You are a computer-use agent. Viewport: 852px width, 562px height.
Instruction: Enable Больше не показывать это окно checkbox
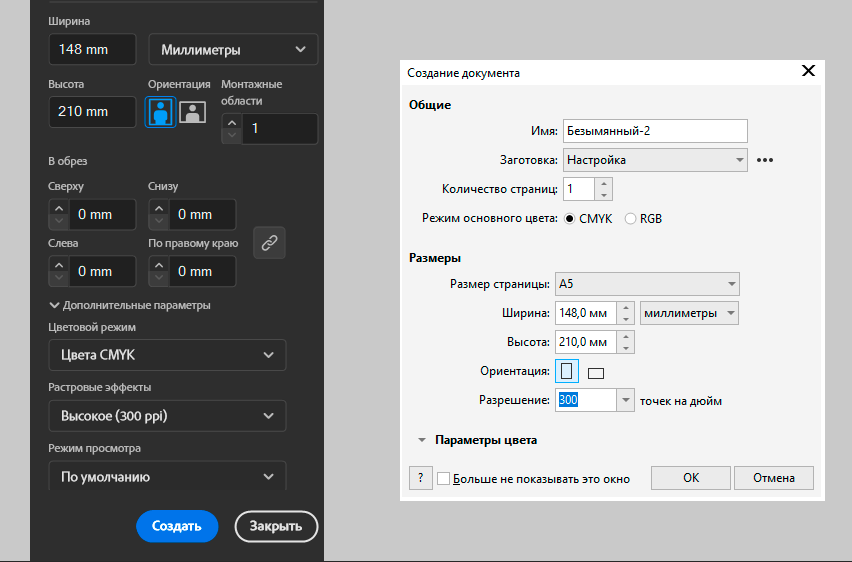pyautogui.click(x=444, y=479)
